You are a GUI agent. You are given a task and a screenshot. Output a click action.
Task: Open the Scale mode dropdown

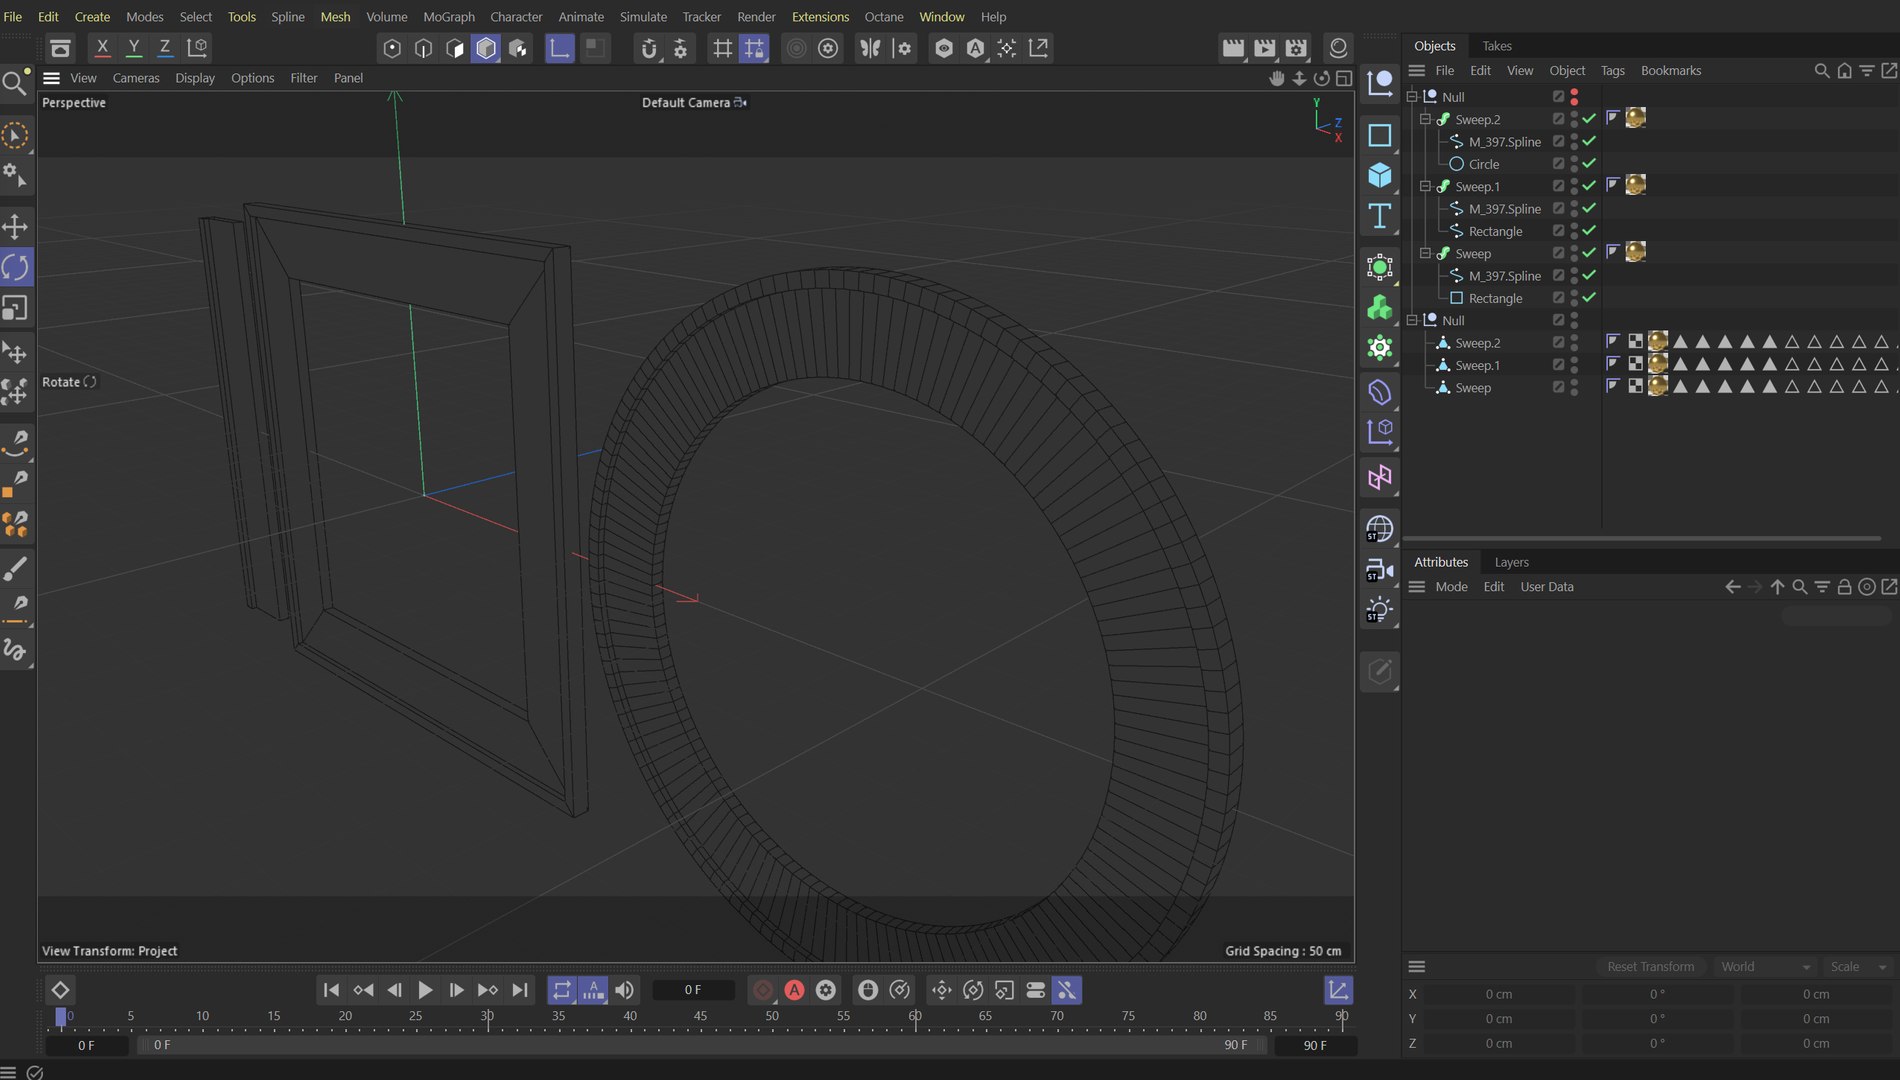tap(1858, 967)
